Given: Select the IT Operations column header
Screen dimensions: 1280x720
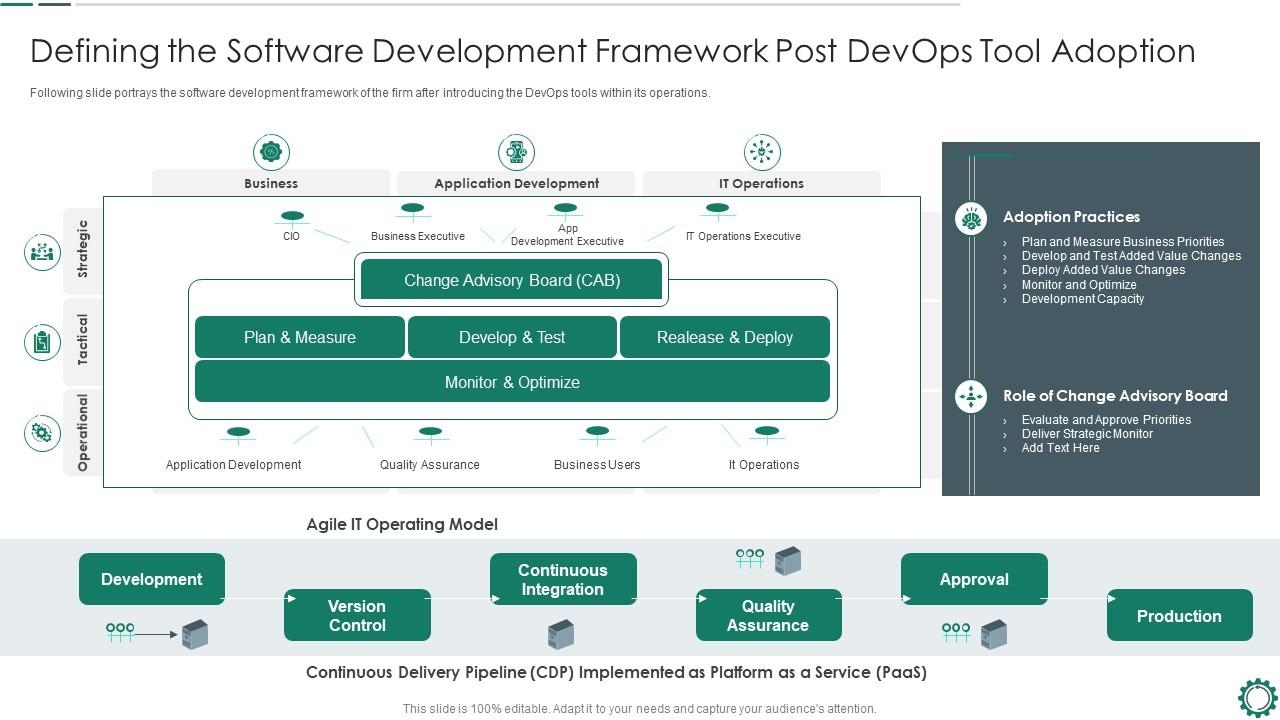Looking at the screenshot, I should [x=762, y=183].
